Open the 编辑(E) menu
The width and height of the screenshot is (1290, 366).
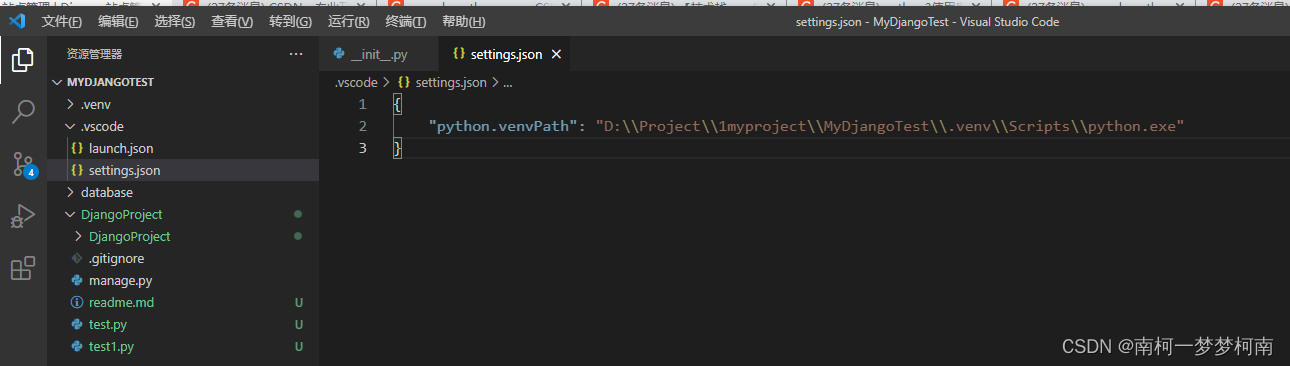coord(119,21)
